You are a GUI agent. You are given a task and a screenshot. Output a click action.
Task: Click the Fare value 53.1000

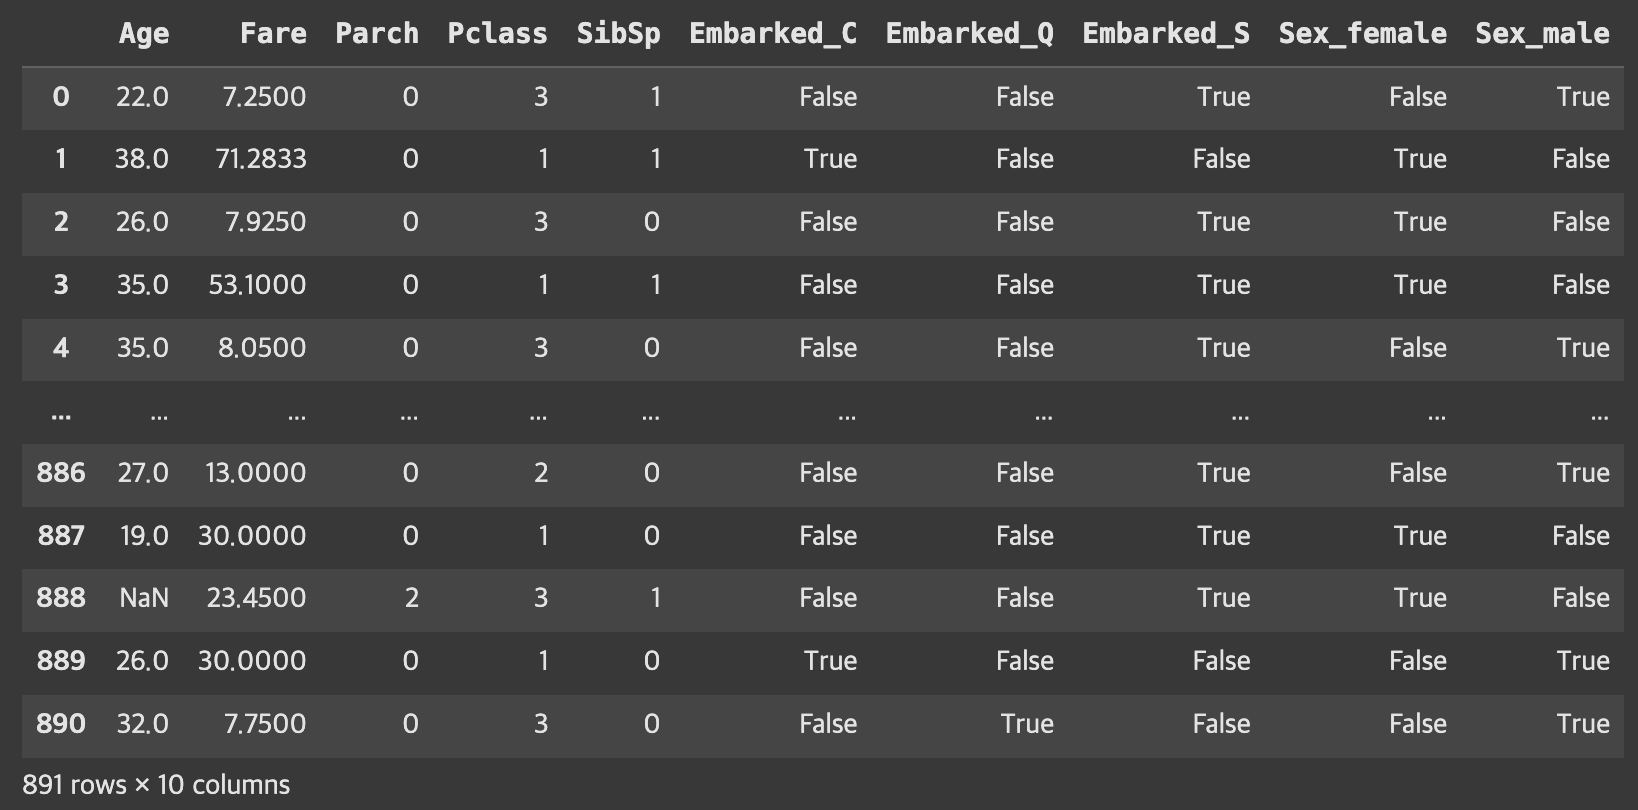258,285
